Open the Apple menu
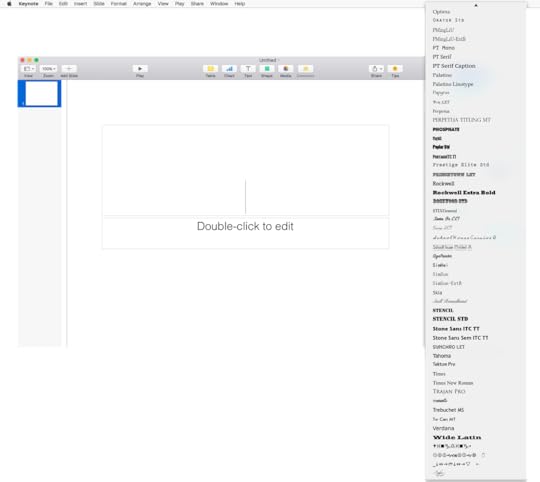Image resolution: width=540 pixels, height=482 pixels. click(x=9, y=4)
